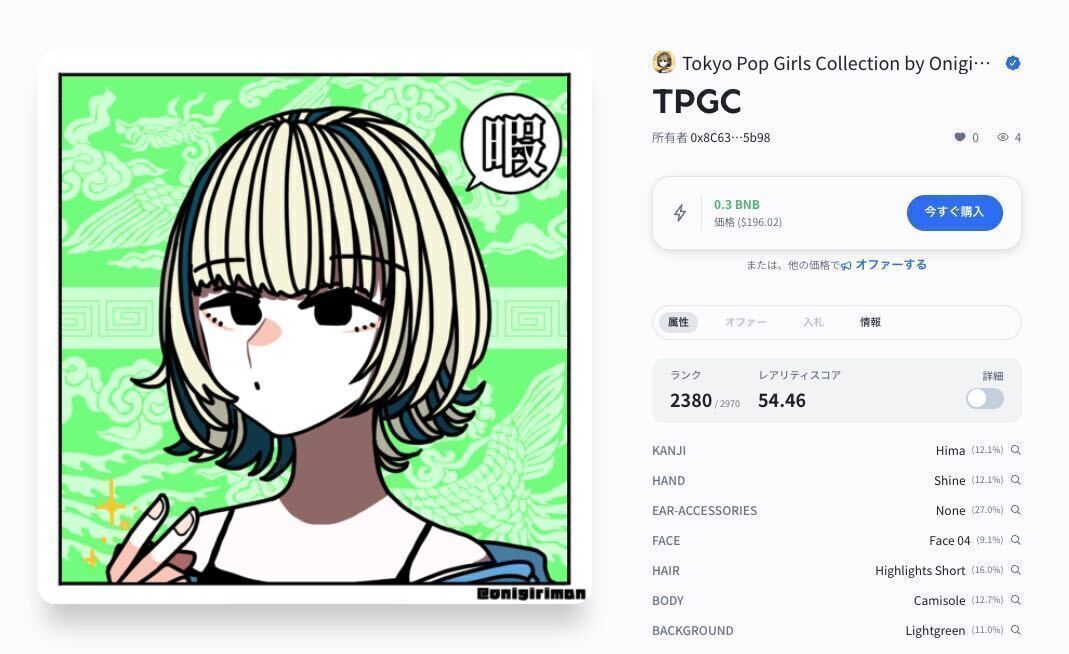This screenshot has height=654, width=1069.
Task: Click the NFT artwork image
Action: [x=314, y=329]
